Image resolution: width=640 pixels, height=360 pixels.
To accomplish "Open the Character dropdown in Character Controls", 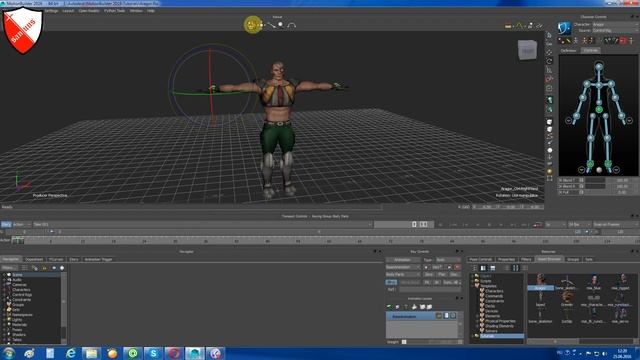I will 616,24.
